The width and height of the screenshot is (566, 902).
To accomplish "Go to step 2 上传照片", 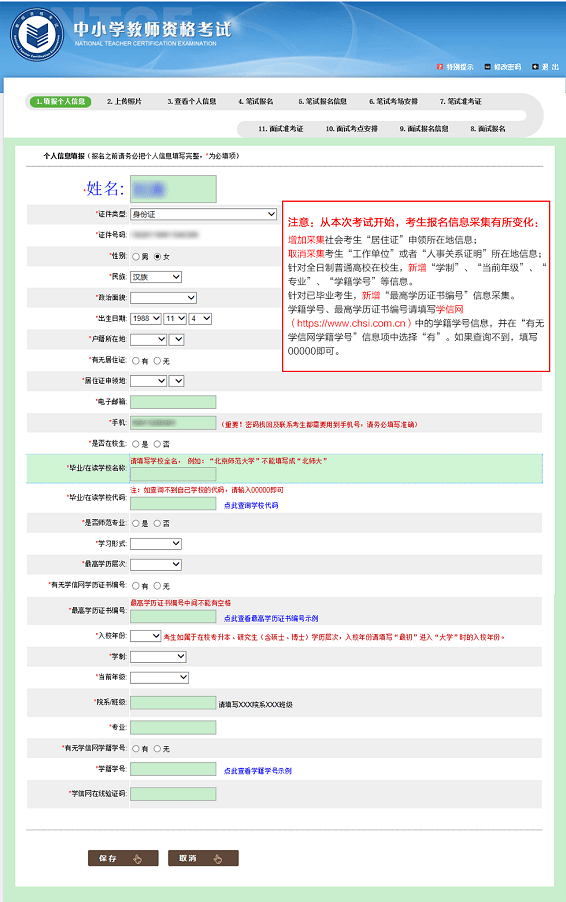I will click(124, 101).
